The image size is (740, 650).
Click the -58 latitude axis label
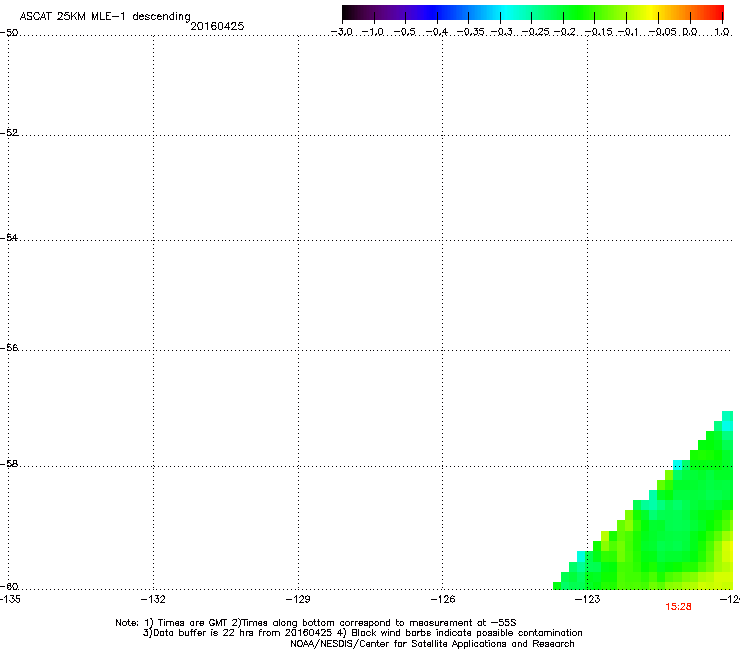click(x=9, y=464)
